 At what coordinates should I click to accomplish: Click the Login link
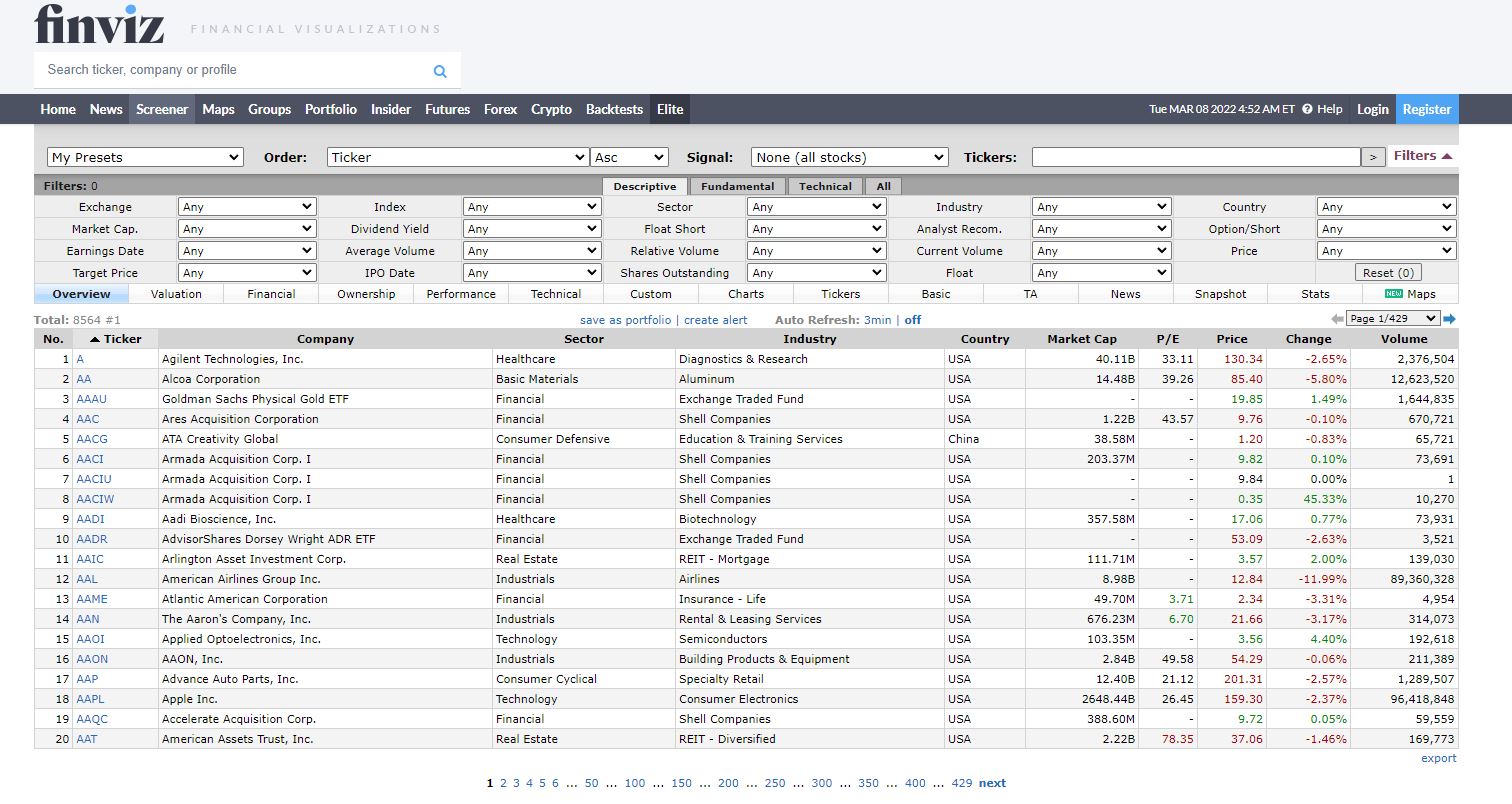click(x=1372, y=109)
